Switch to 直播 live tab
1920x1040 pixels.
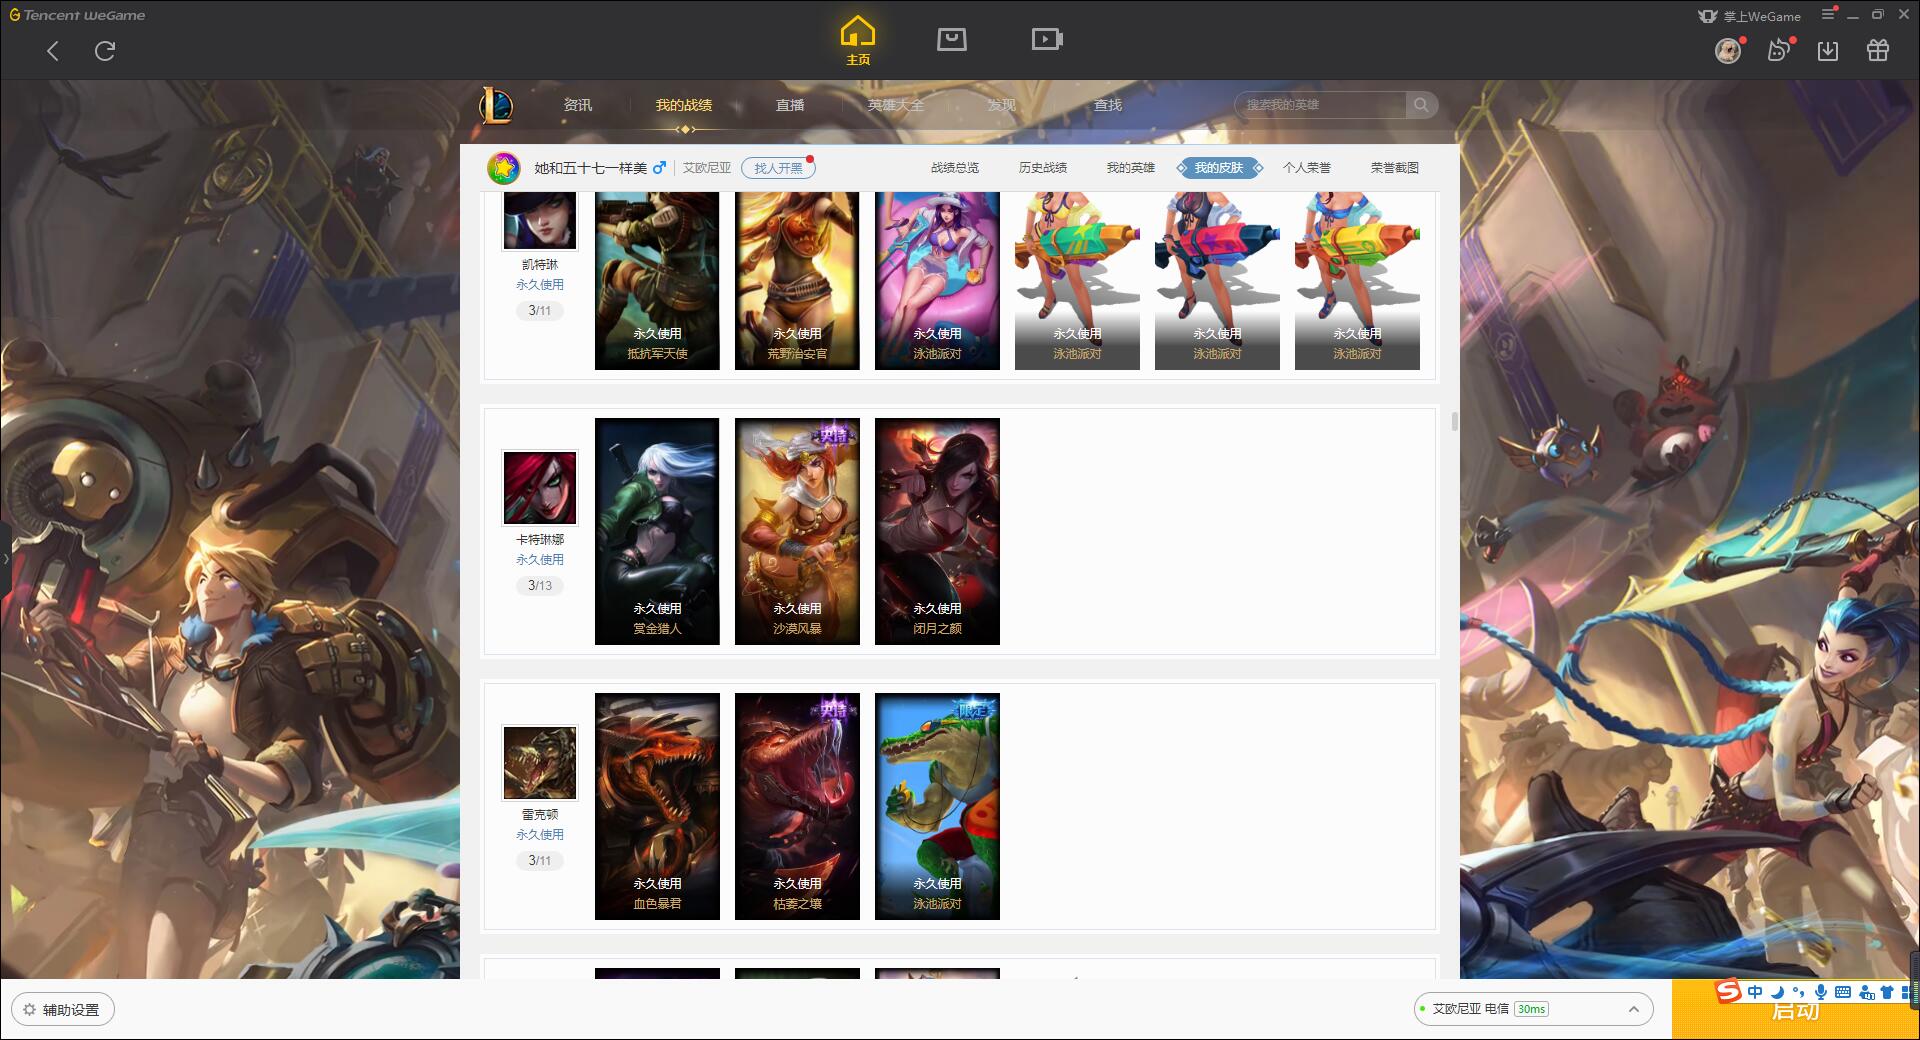click(790, 105)
